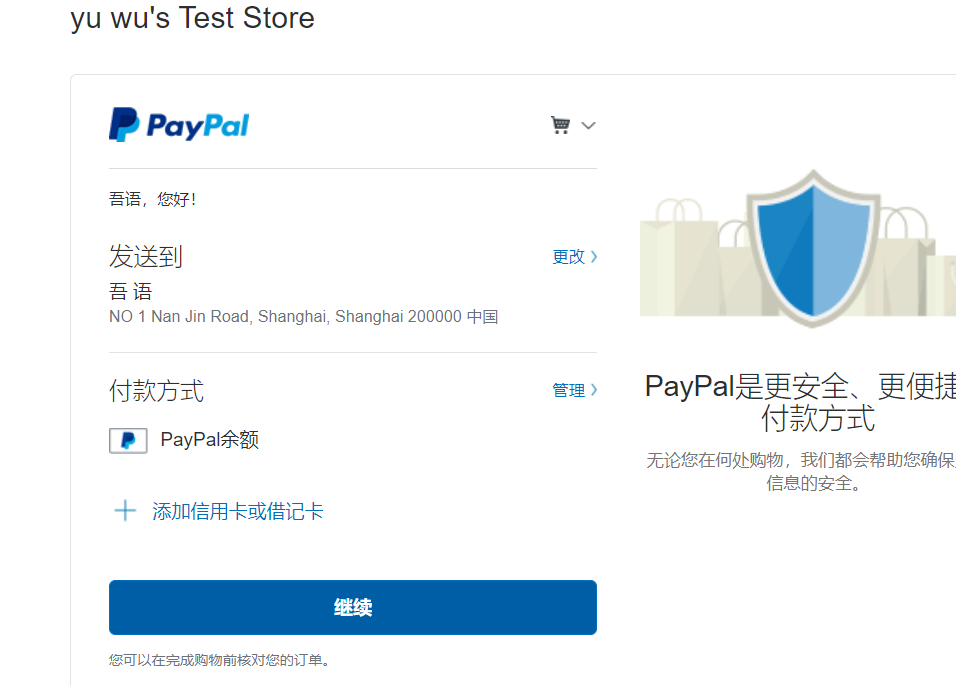Image resolution: width=956 pixels, height=686 pixels.
Task: Click the 发送到 section heading
Action: coord(146,256)
